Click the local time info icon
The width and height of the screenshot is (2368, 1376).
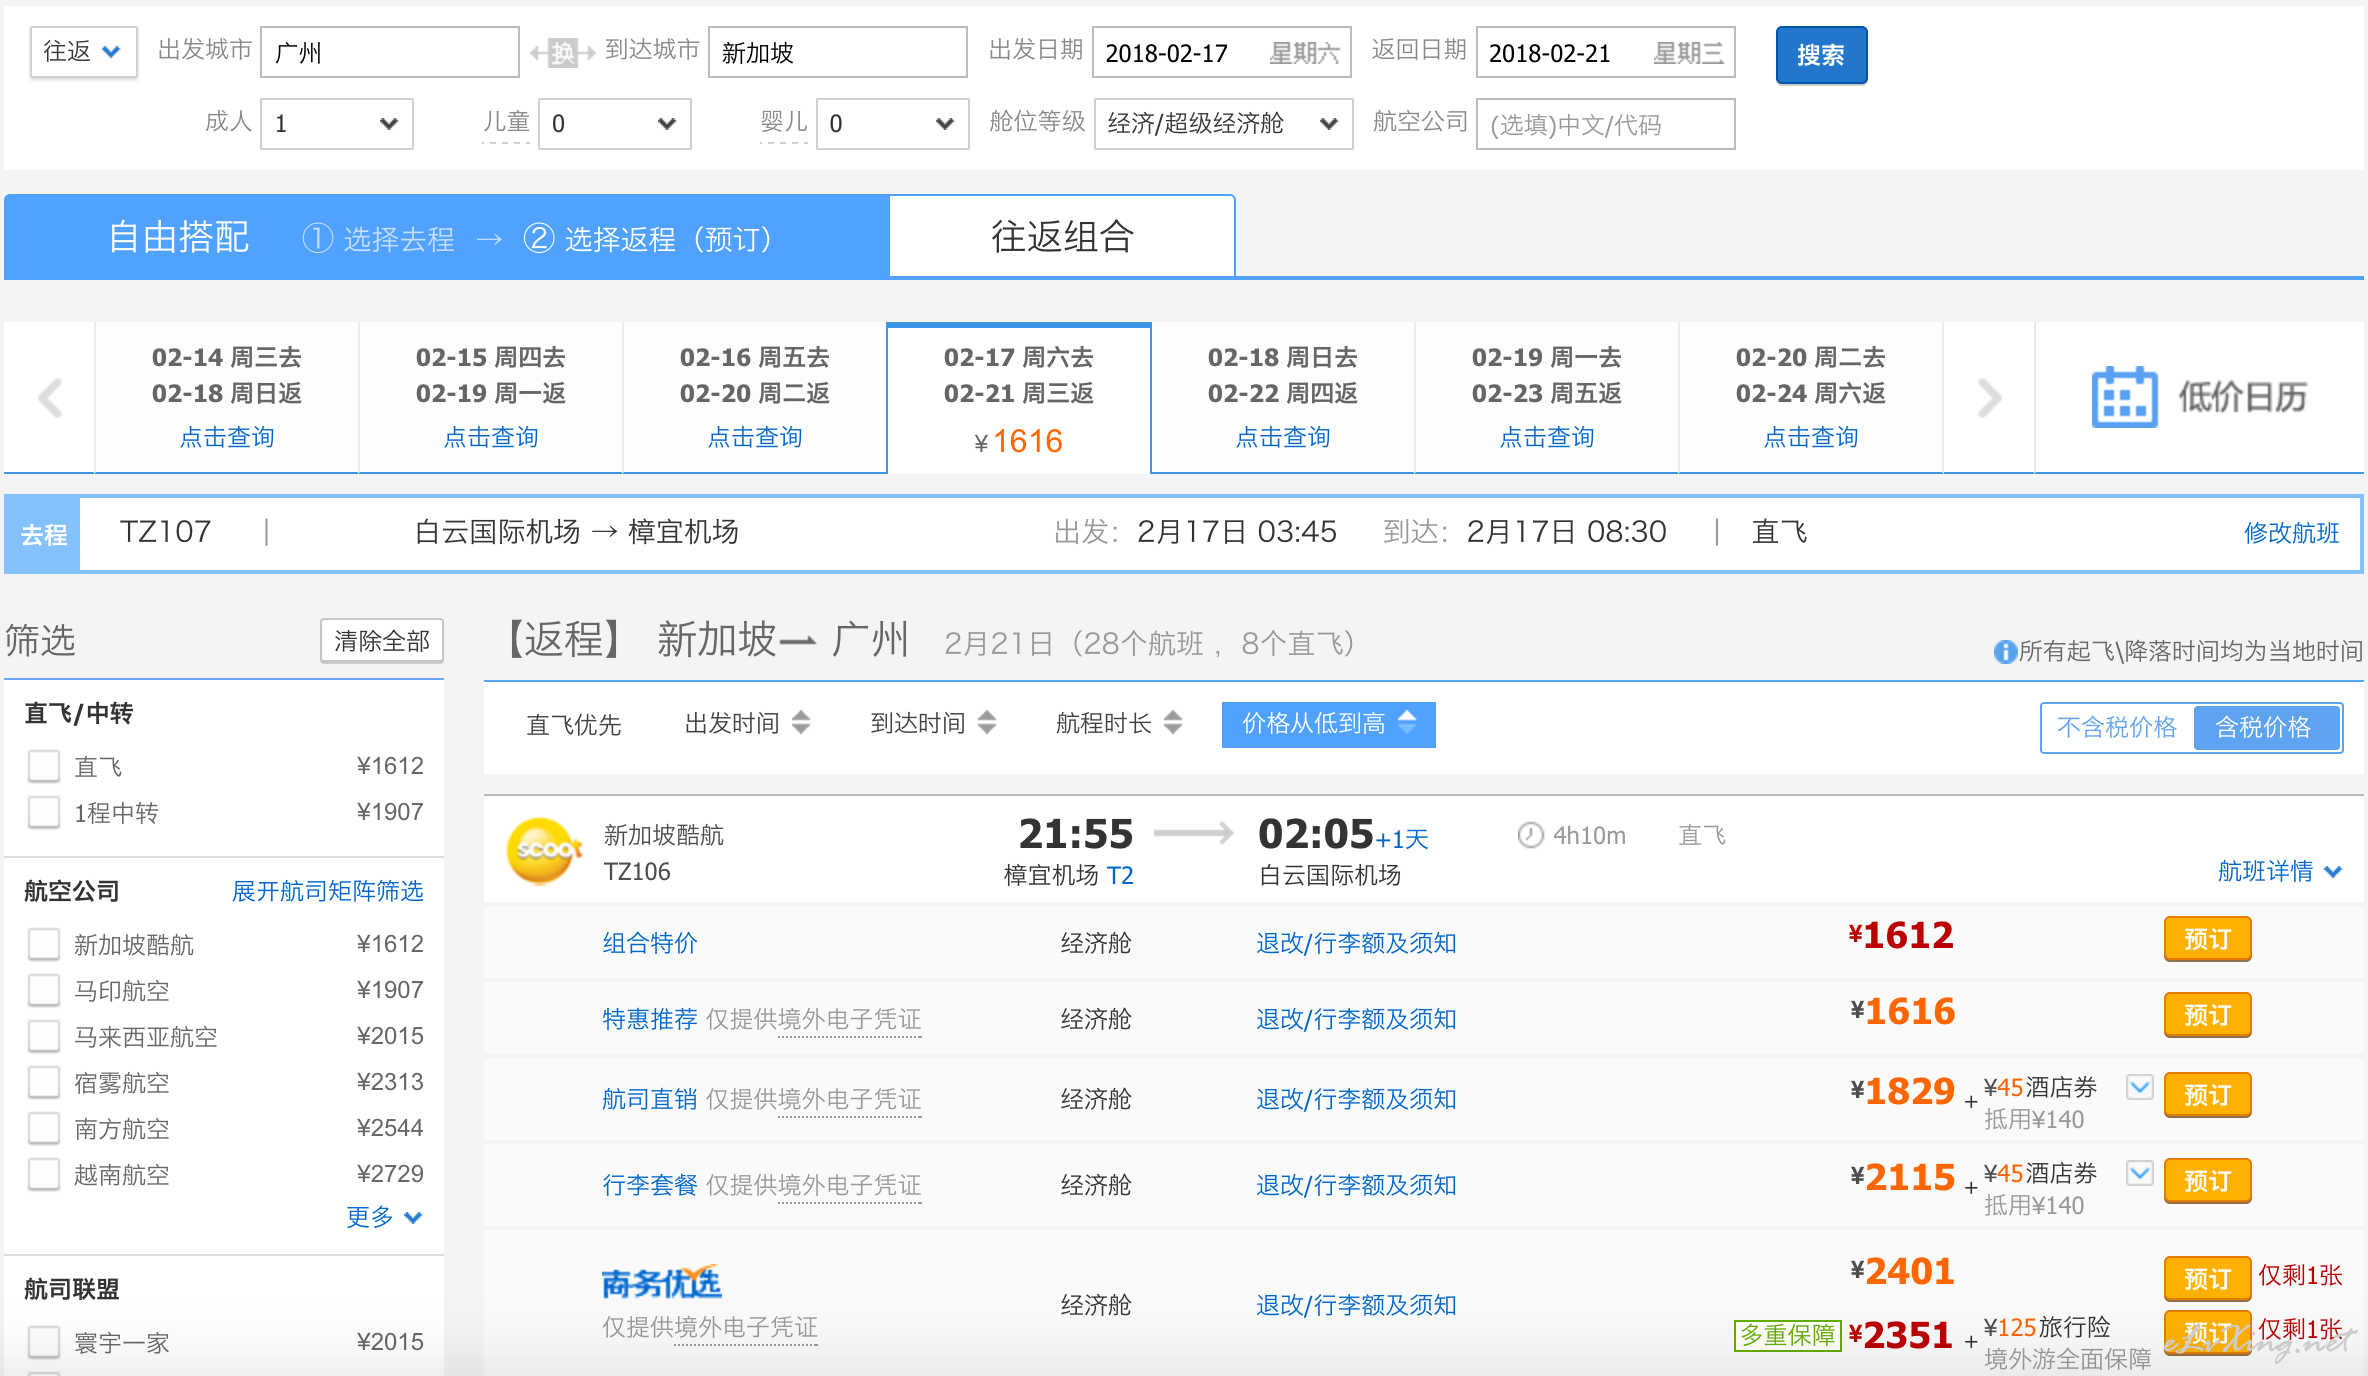click(x=2004, y=652)
